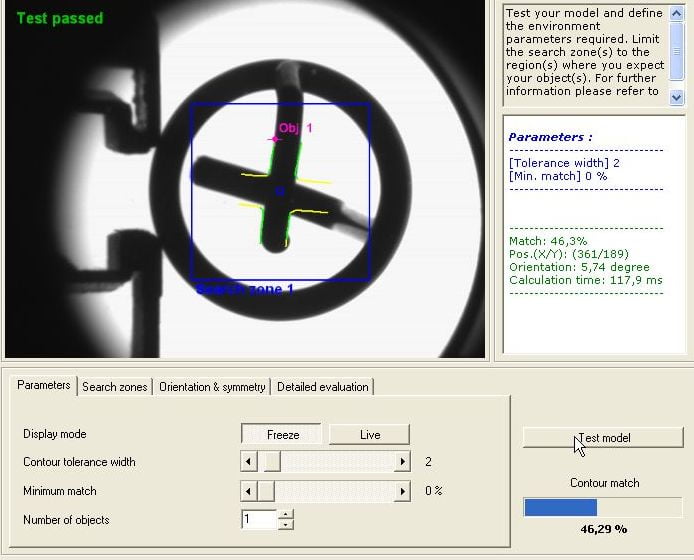The width and height of the screenshot is (694, 560).
Task: Click the blue center point marker in image
Action: [x=280, y=190]
